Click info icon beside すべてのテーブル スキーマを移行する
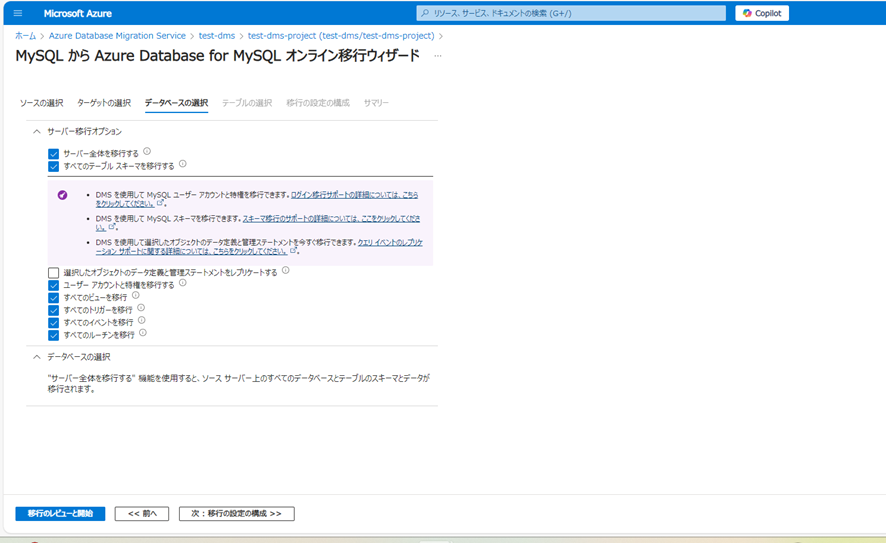886x543 pixels. click(x=183, y=165)
